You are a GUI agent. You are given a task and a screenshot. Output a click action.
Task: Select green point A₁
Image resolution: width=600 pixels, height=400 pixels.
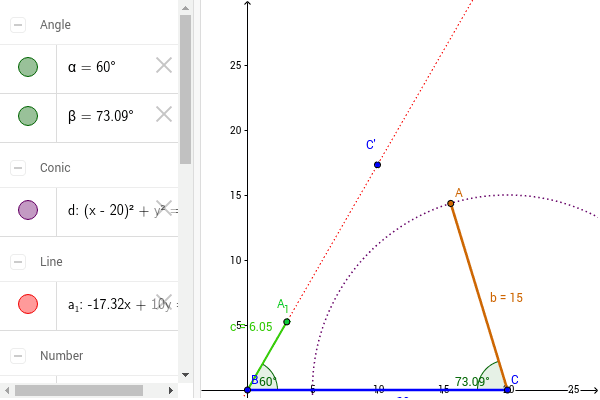(x=287, y=322)
